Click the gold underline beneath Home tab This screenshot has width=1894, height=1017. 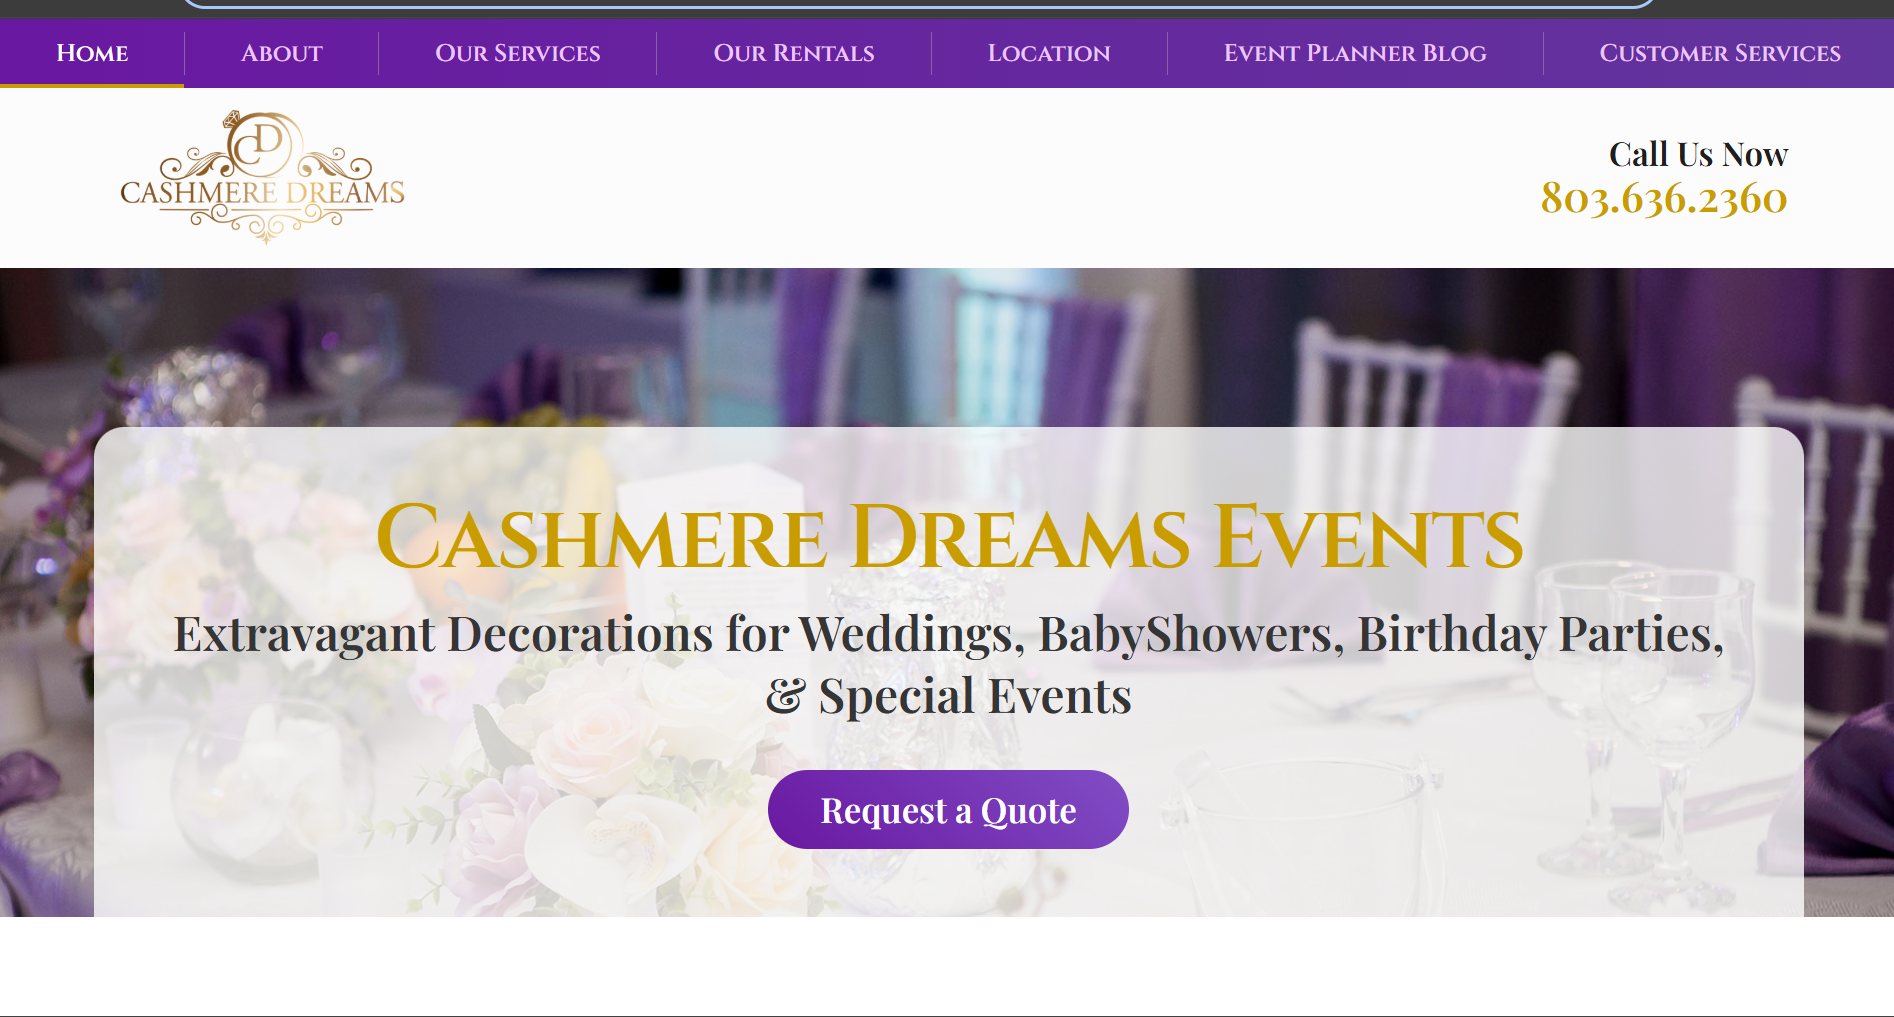point(92,86)
